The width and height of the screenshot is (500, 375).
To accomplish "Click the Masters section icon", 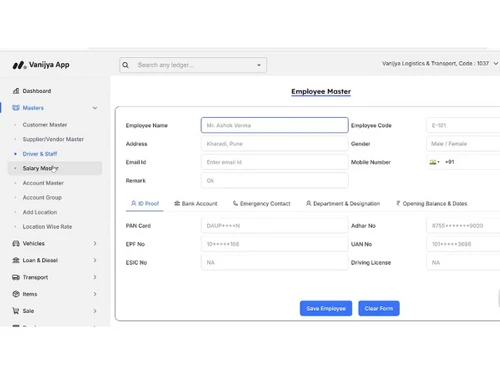I will tap(16, 108).
